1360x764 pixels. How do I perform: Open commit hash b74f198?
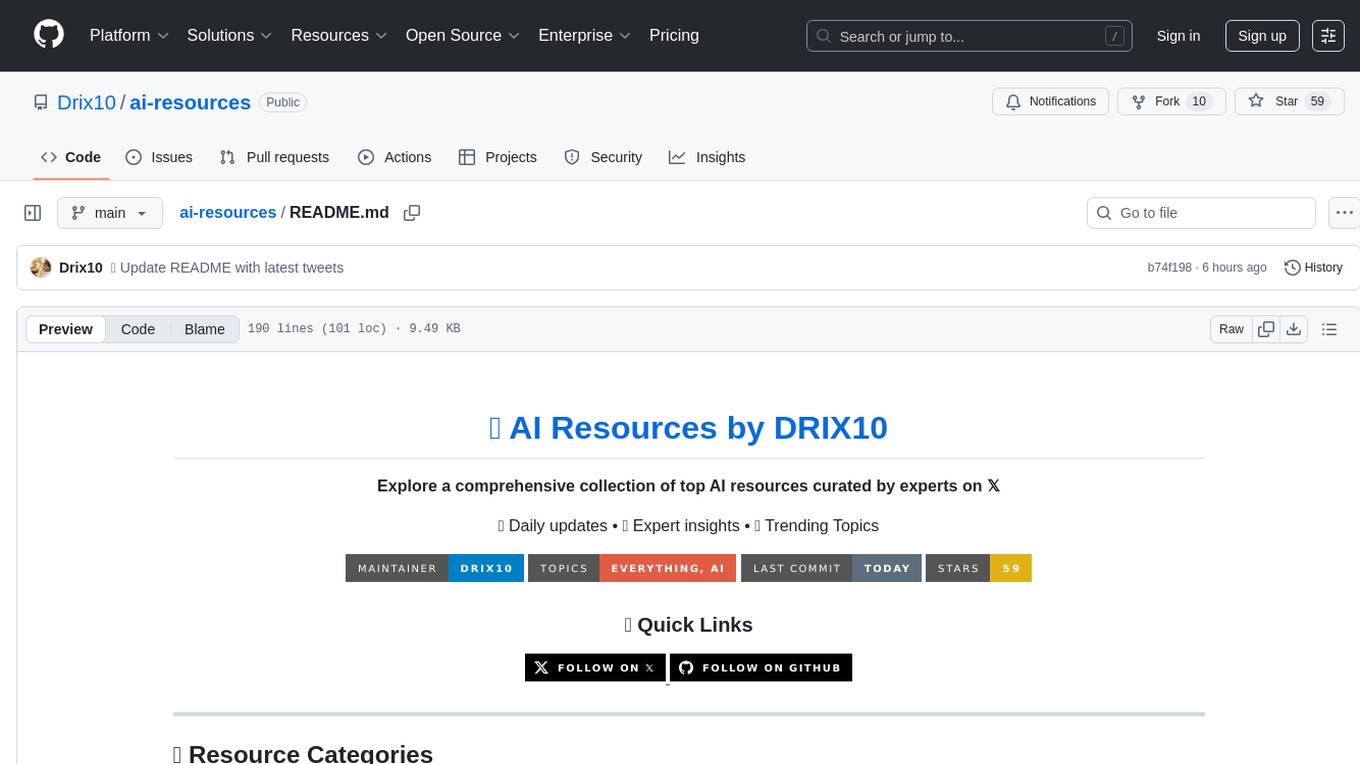1170,267
